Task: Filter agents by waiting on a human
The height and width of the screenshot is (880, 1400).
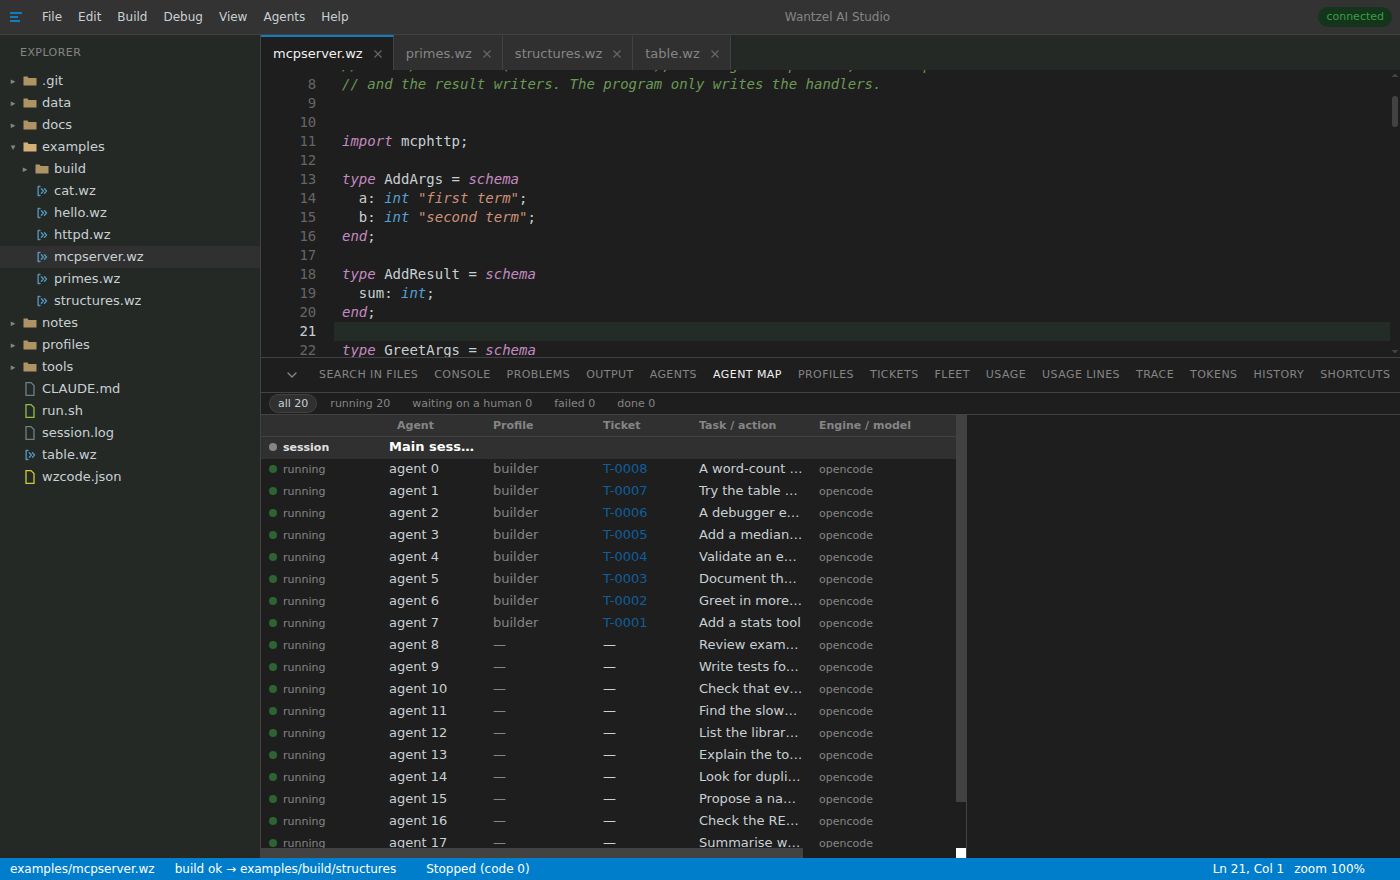Action: pyautogui.click(x=472, y=404)
